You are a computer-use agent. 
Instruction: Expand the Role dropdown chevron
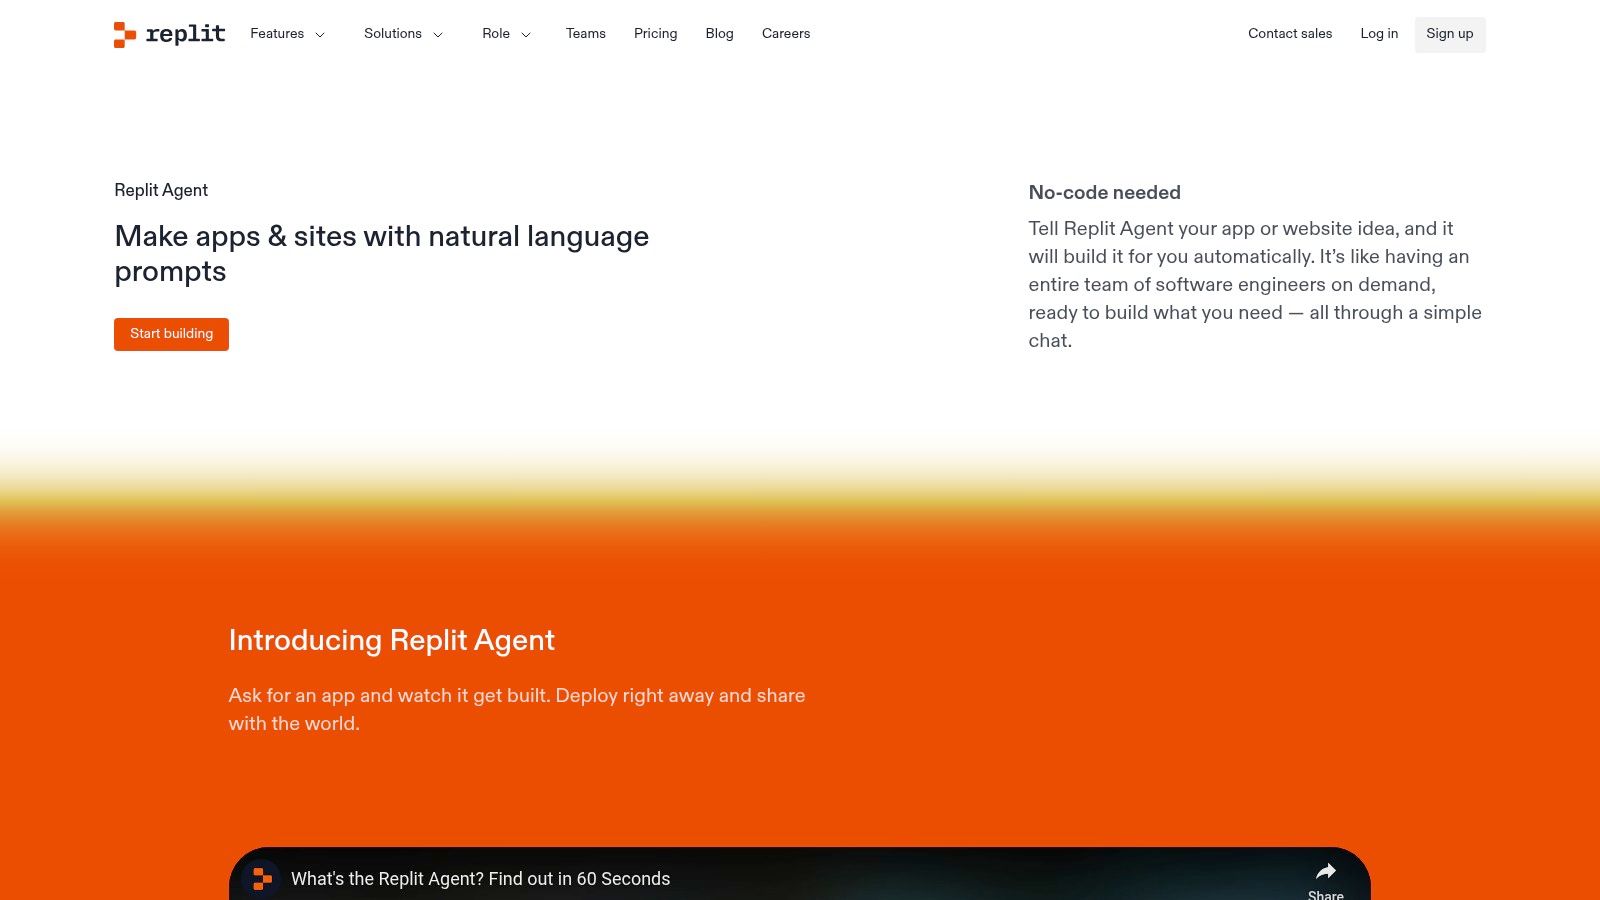(x=526, y=35)
